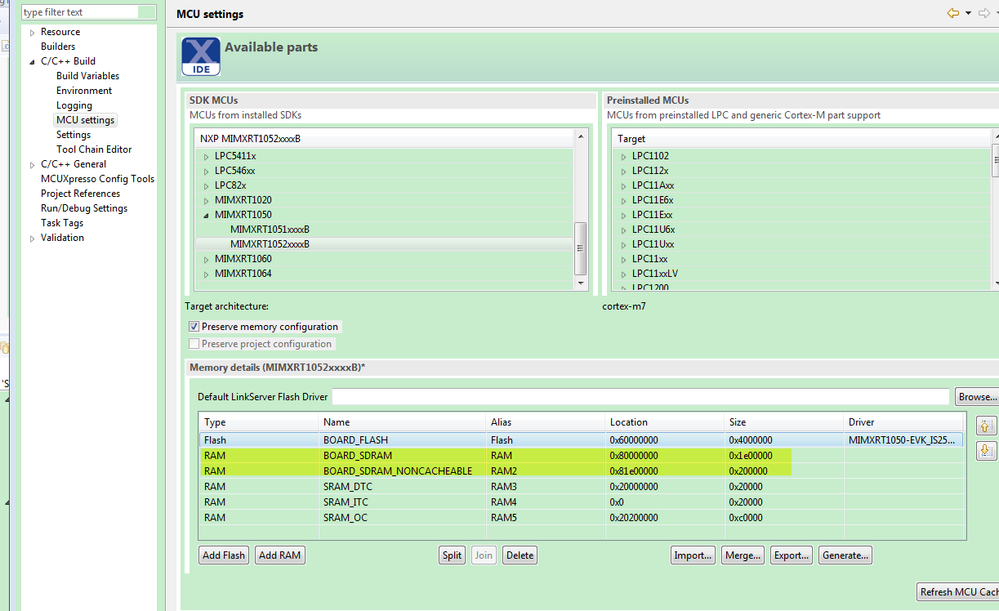Collapse the C/C++ Build tree node

pyautogui.click(x=32, y=62)
